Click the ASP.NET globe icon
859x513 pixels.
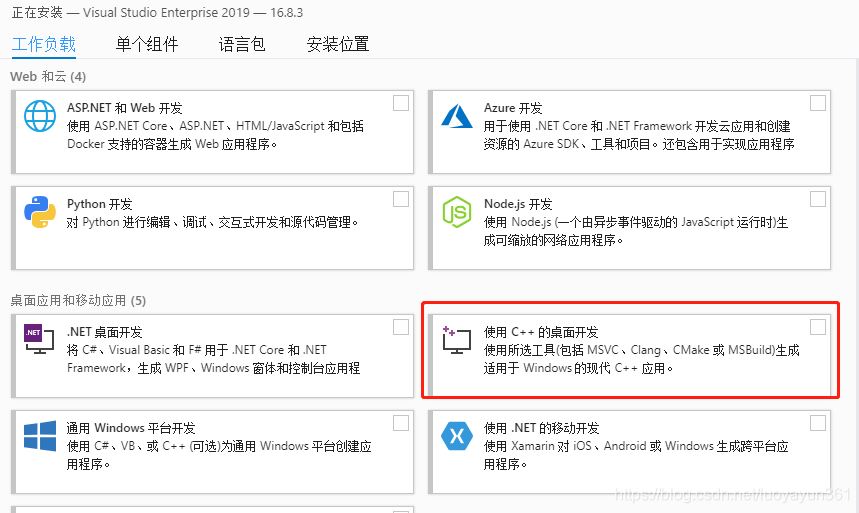coord(40,116)
